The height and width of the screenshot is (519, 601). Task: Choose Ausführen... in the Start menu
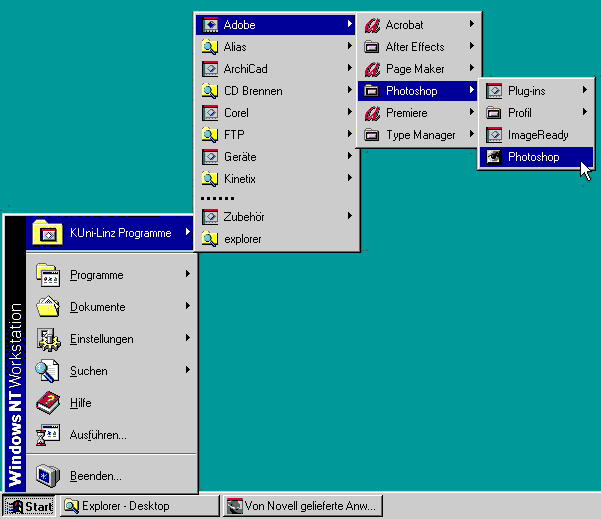click(112, 435)
